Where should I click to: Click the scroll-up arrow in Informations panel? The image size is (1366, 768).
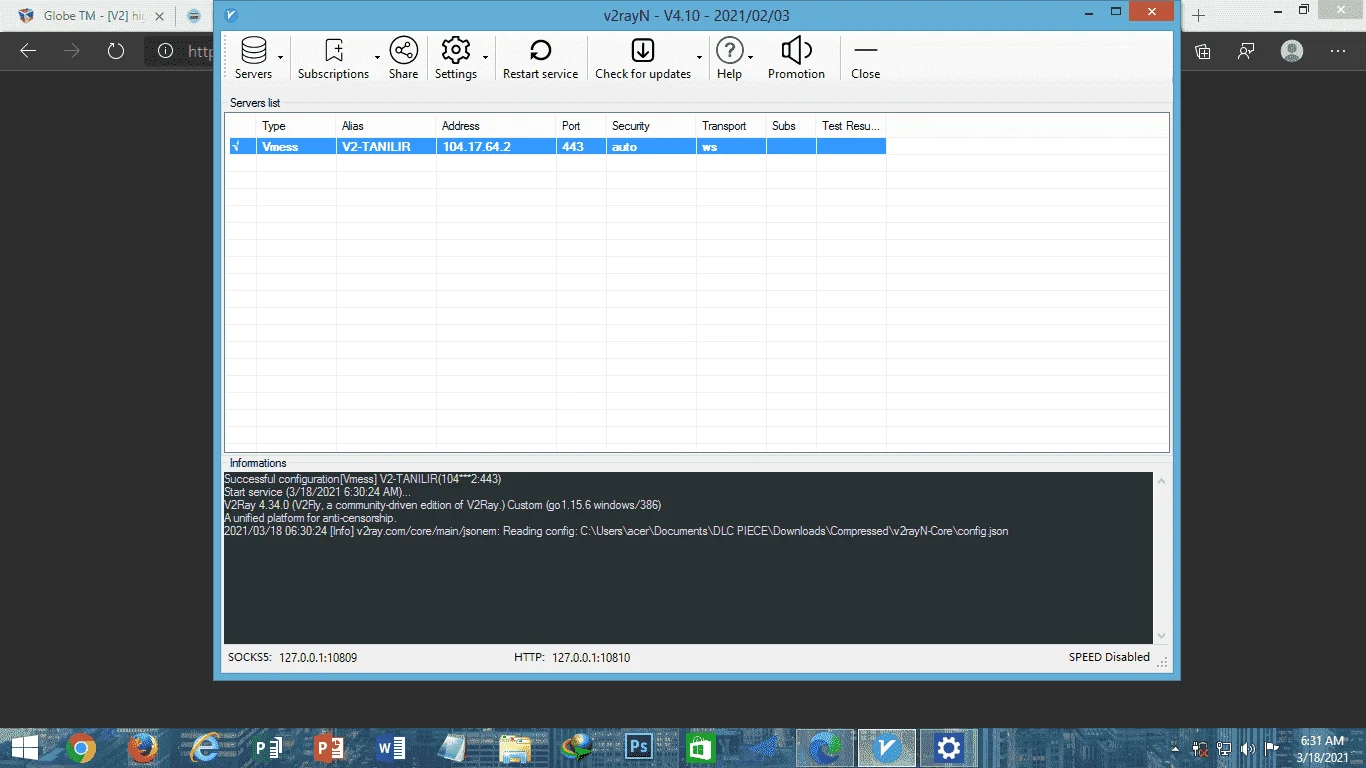(1161, 481)
